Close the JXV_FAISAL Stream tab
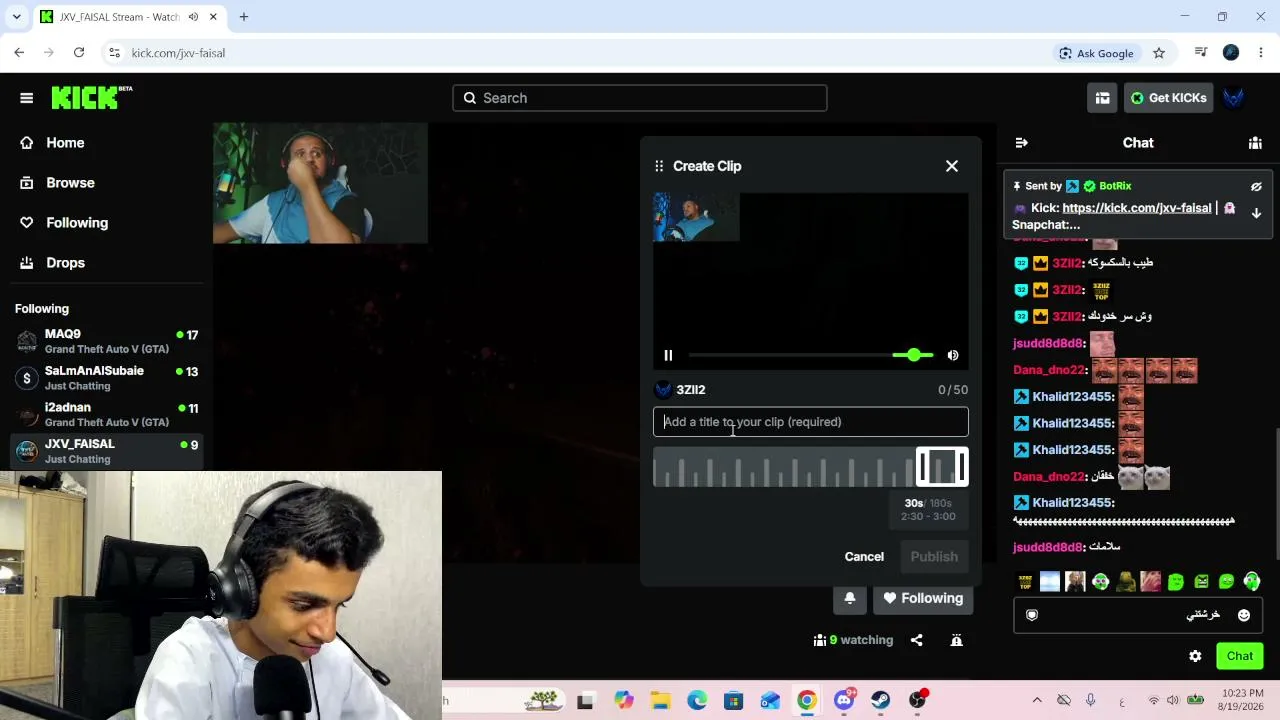1280x720 pixels. 215,17
